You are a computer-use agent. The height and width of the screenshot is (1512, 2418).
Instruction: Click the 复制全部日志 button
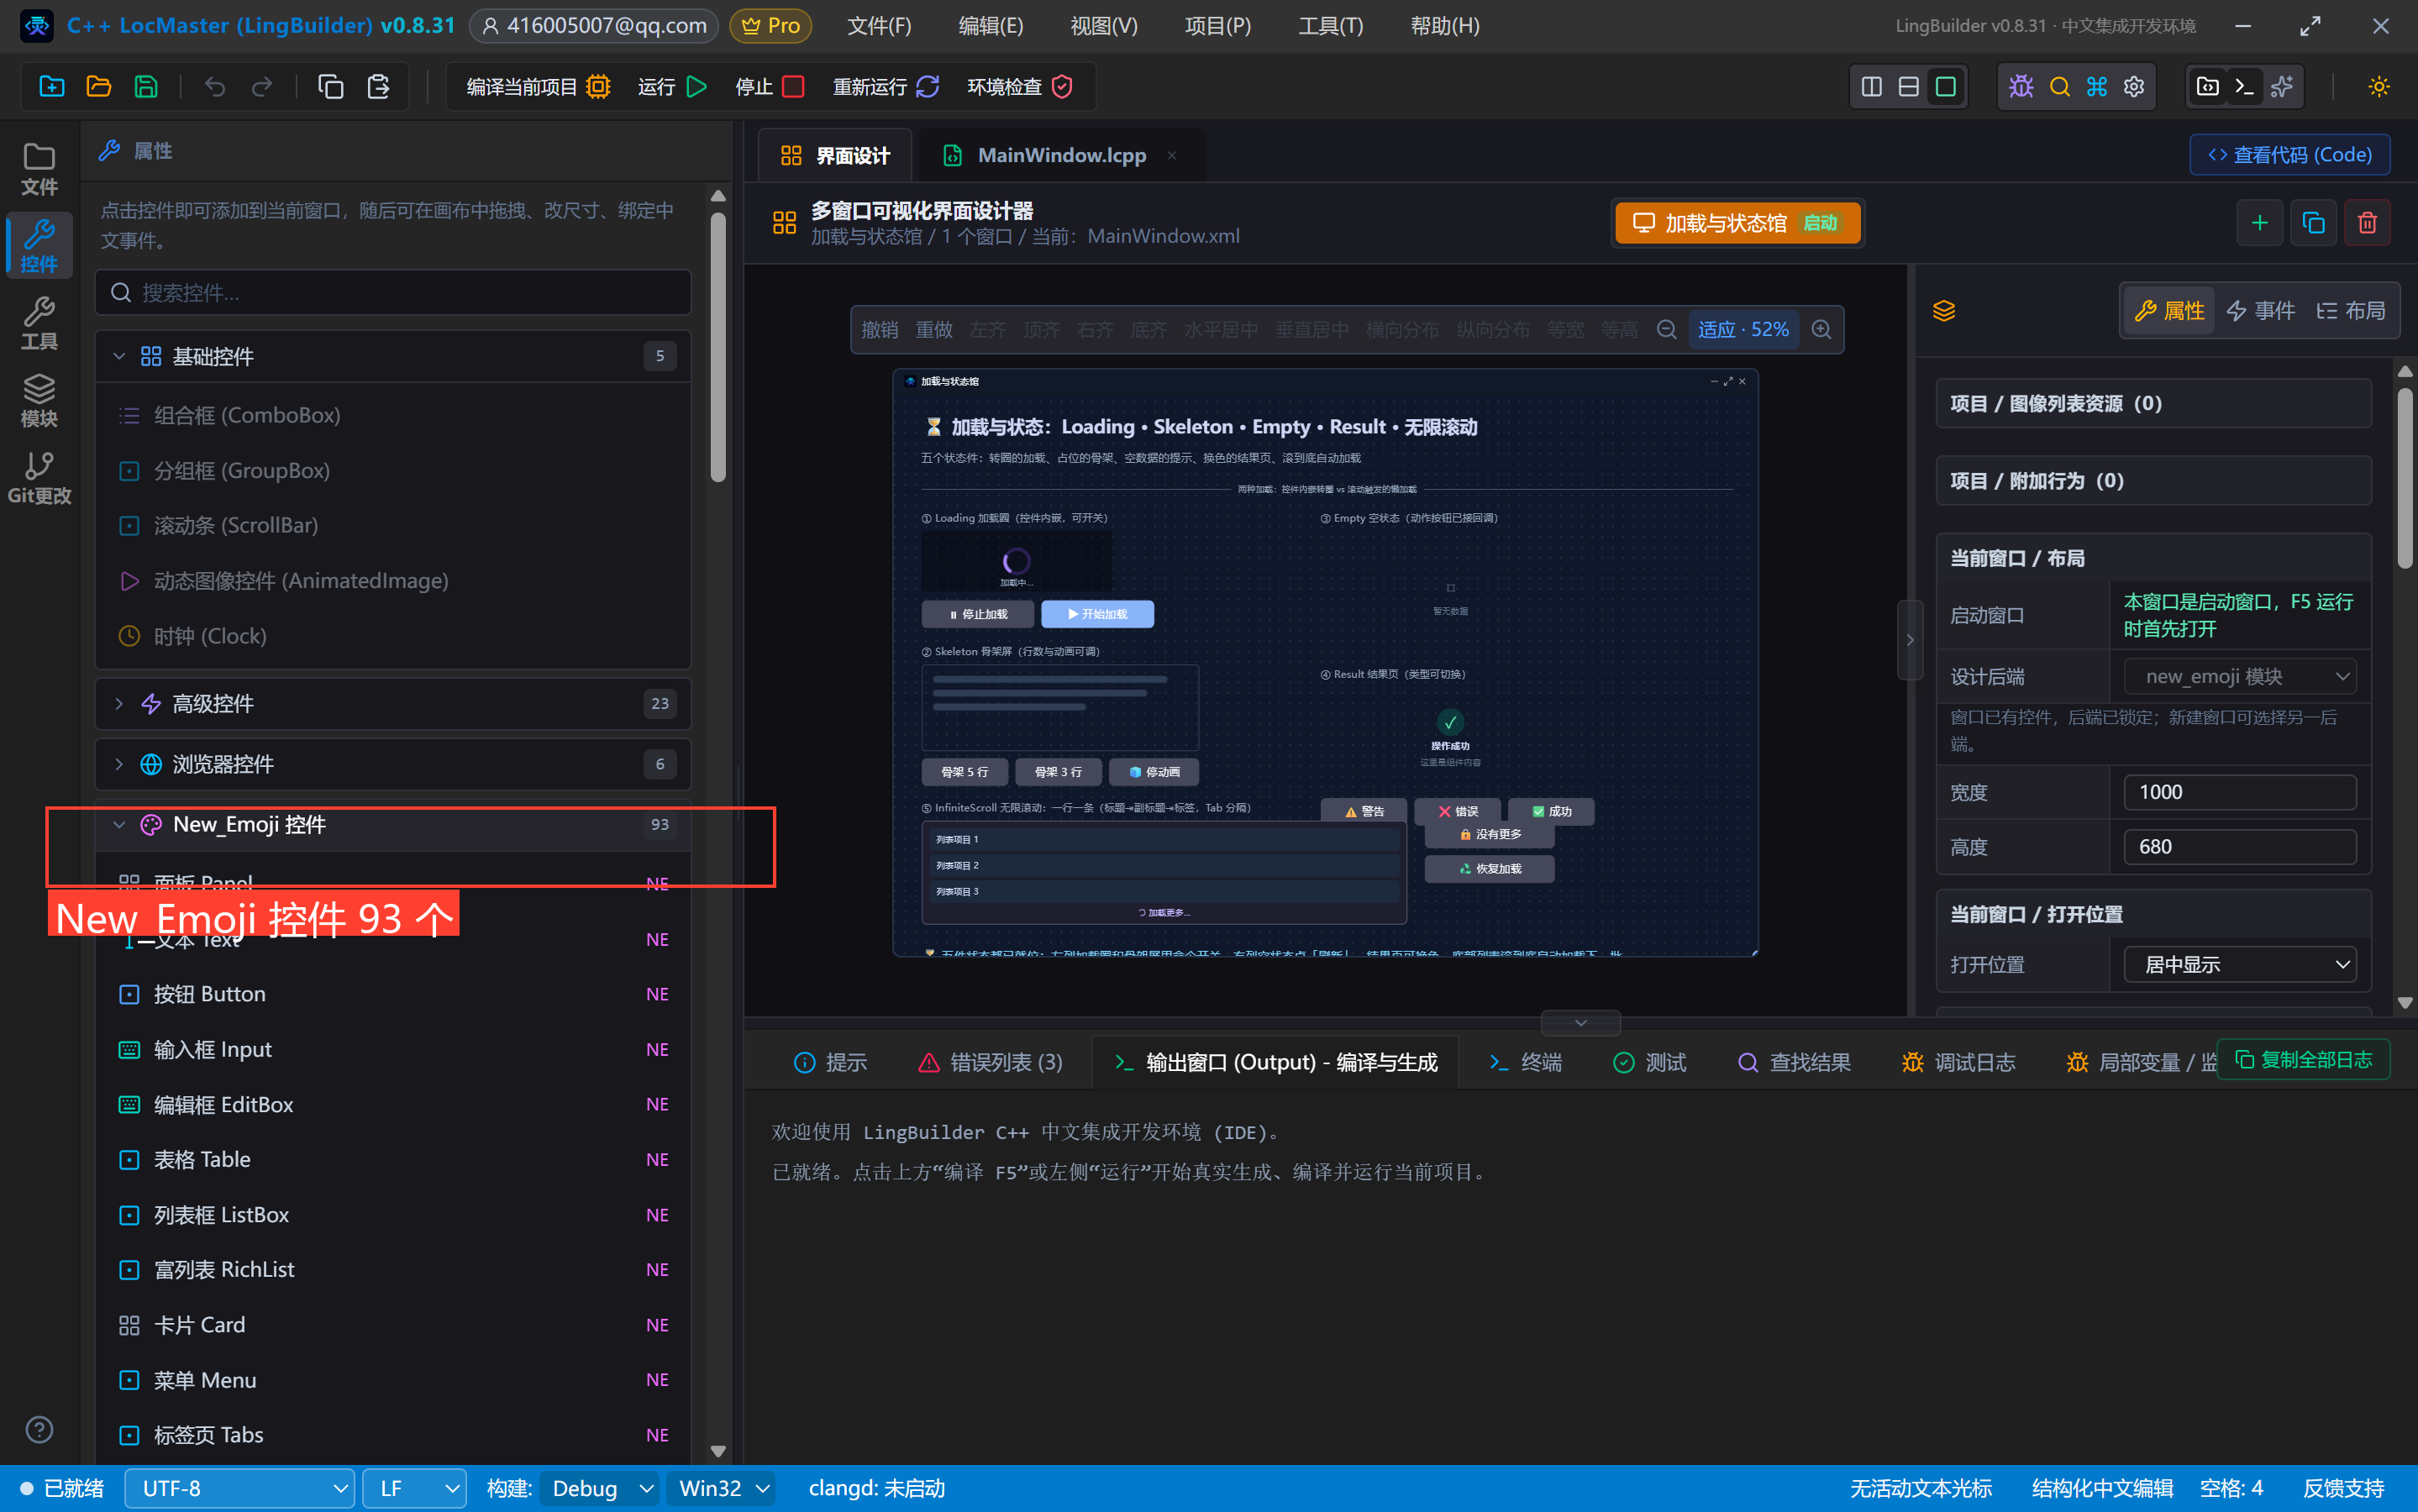(2303, 1059)
